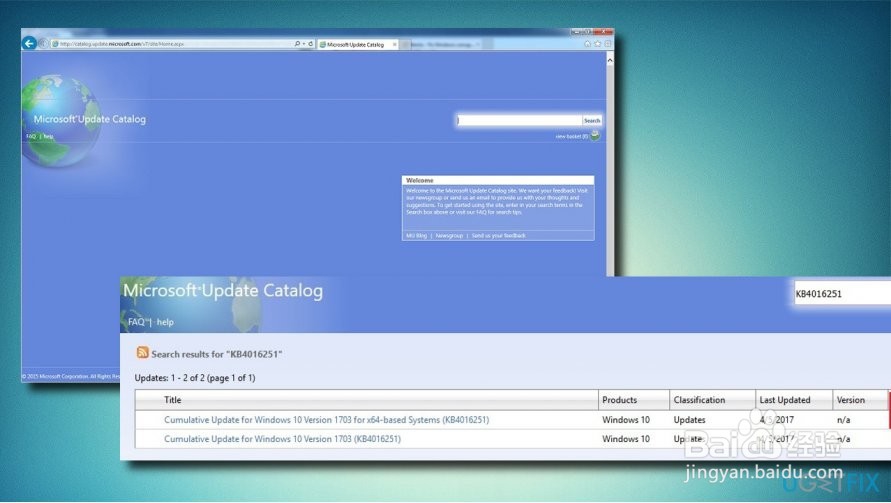Focus the browser address bar URL

[x=170, y=44]
